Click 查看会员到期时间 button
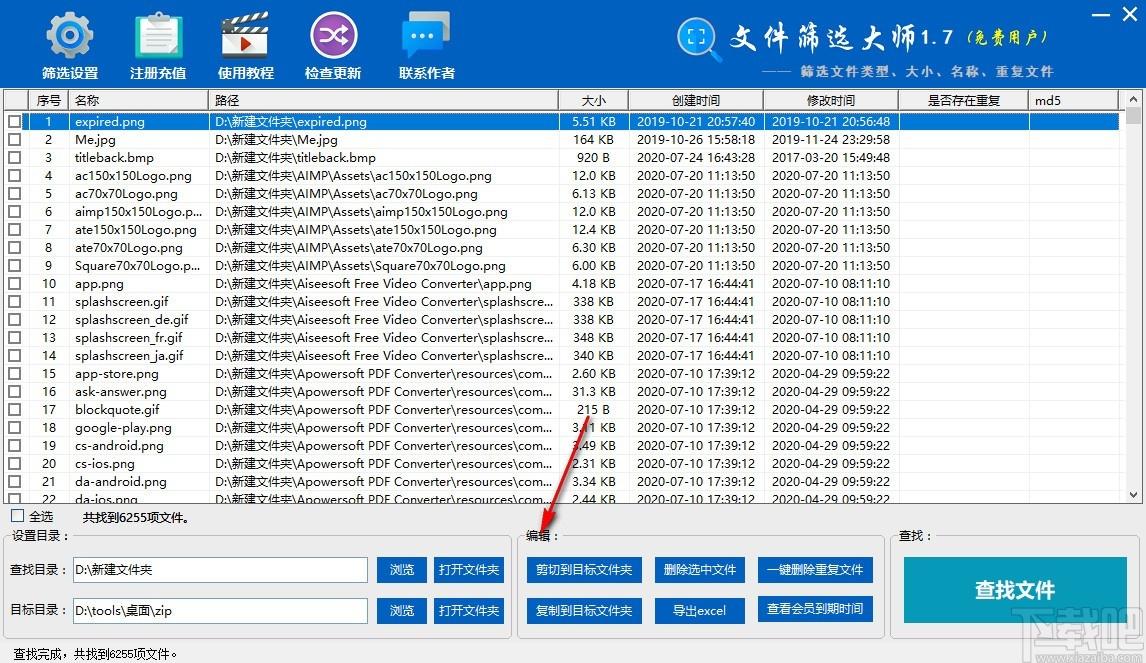 pos(815,609)
